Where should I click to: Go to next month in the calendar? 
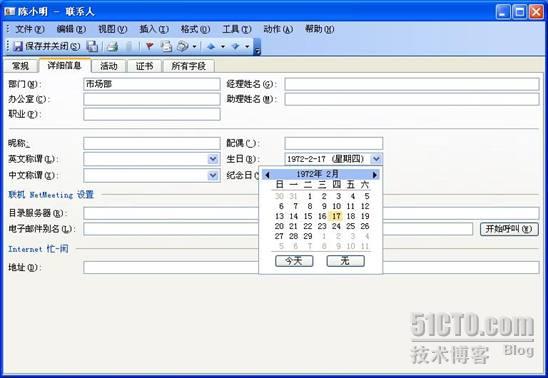[375, 174]
